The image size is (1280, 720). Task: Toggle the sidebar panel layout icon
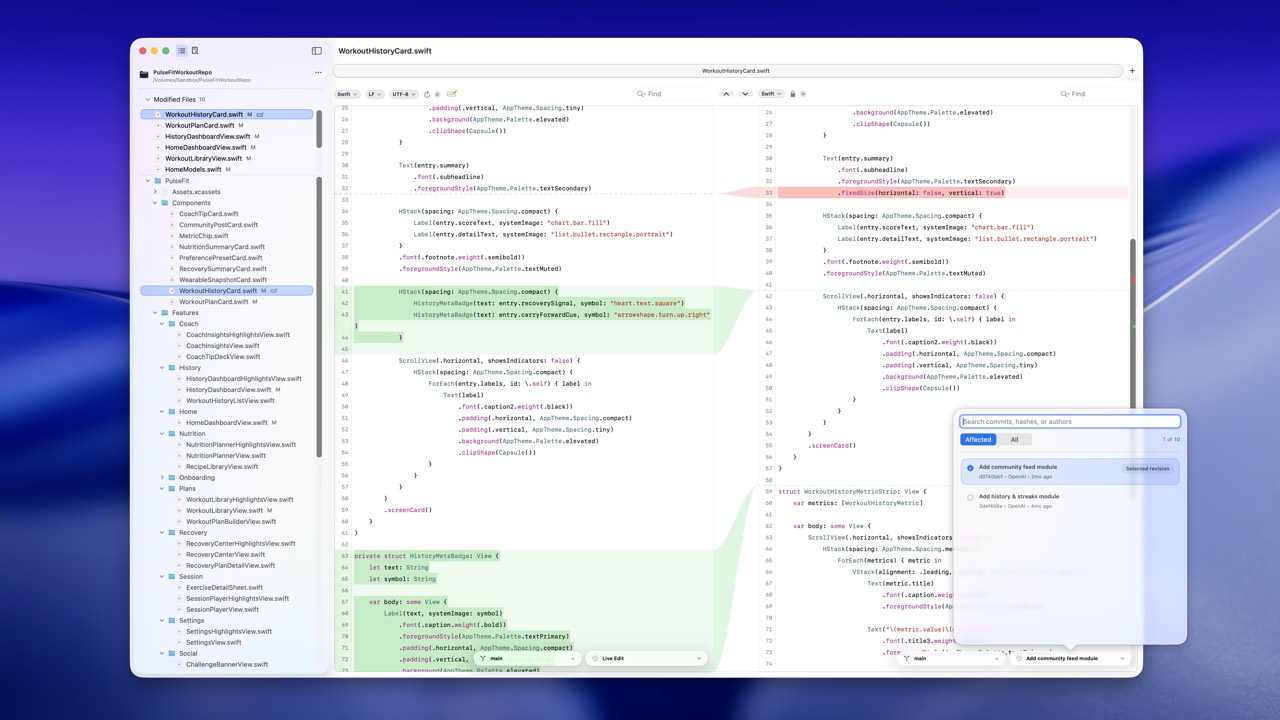point(317,51)
